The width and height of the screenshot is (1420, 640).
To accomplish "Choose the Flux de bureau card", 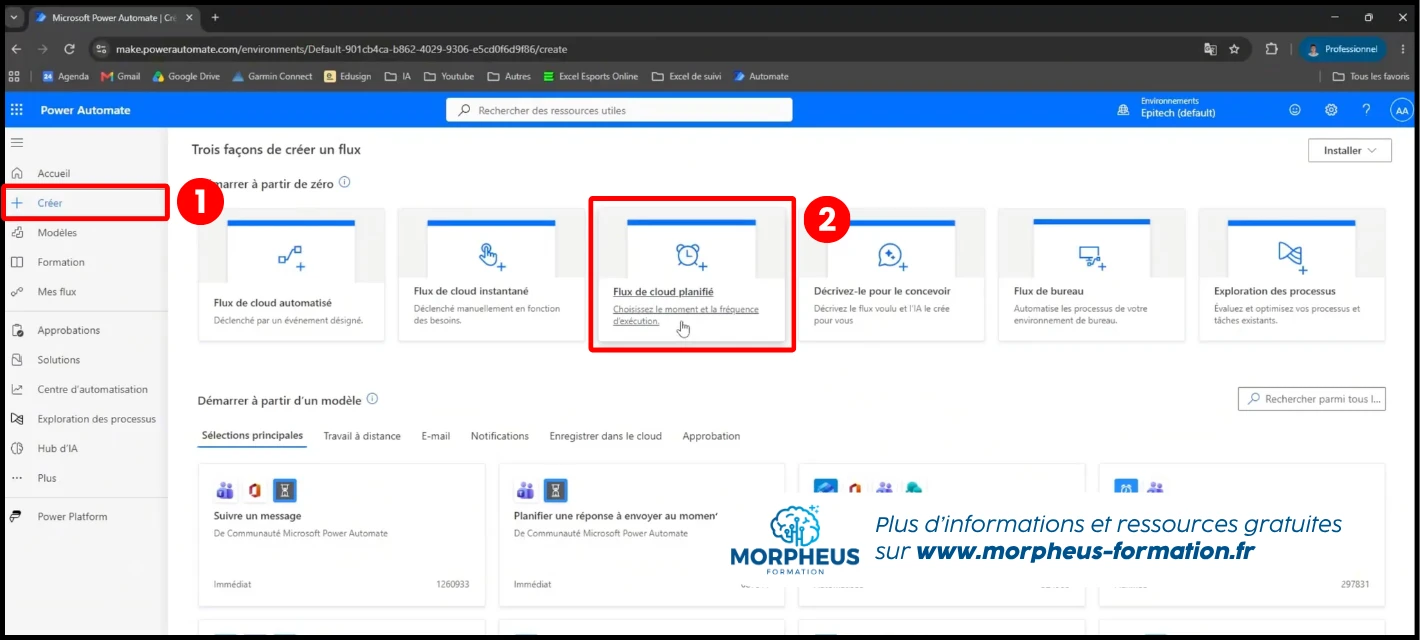I will tap(1091, 275).
